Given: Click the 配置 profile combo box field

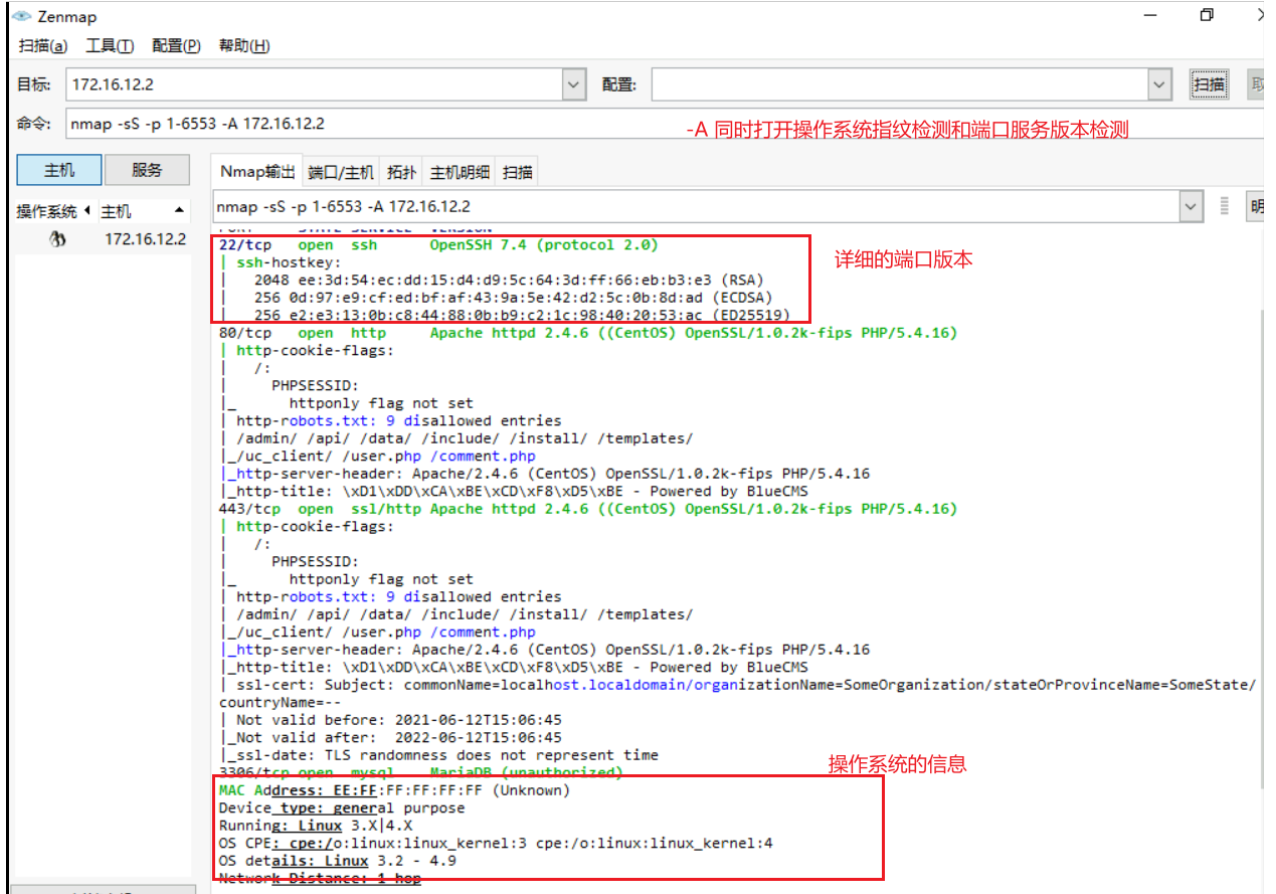Looking at the screenshot, I should click(899, 85).
